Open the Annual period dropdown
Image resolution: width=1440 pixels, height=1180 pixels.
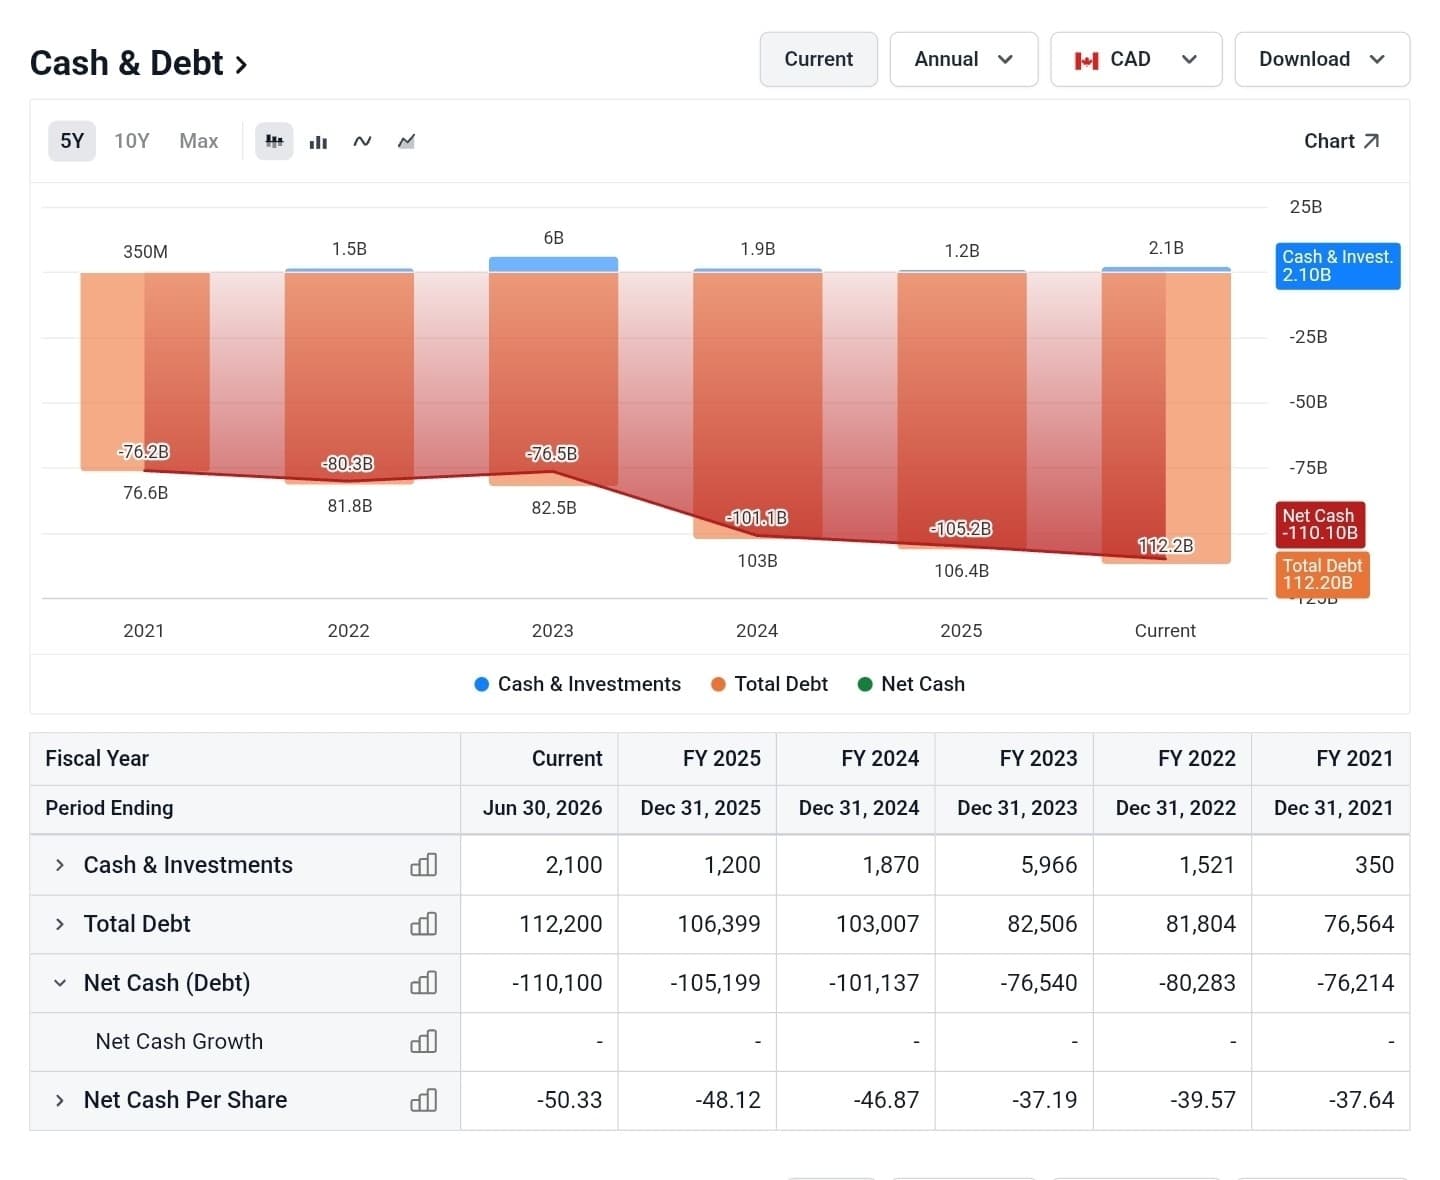click(964, 59)
